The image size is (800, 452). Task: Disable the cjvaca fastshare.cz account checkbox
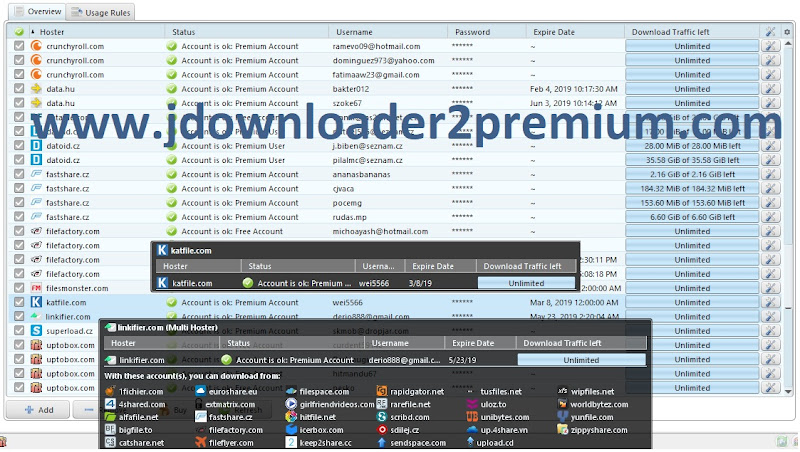click(x=19, y=188)
